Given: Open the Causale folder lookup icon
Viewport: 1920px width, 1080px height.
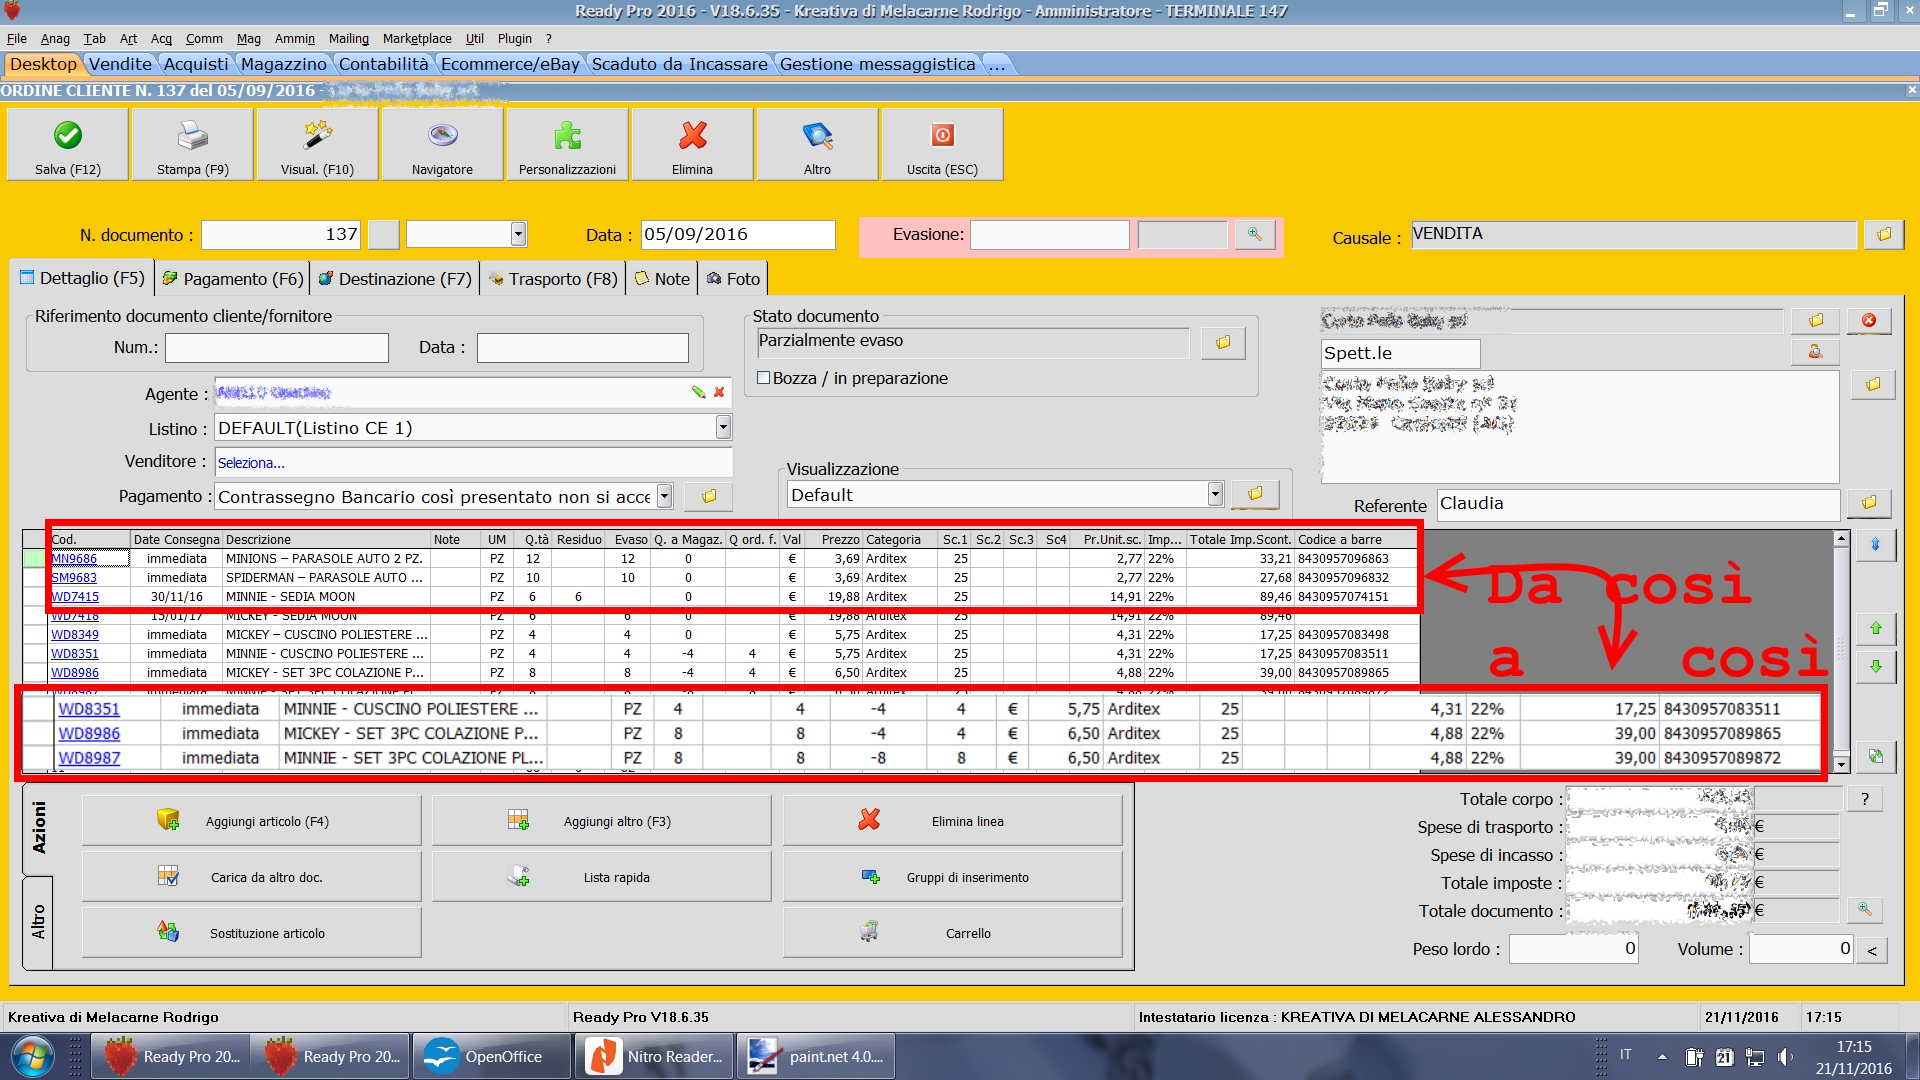Looking at the screenshot, I should pyautogui.click(x=1884, y=235).
